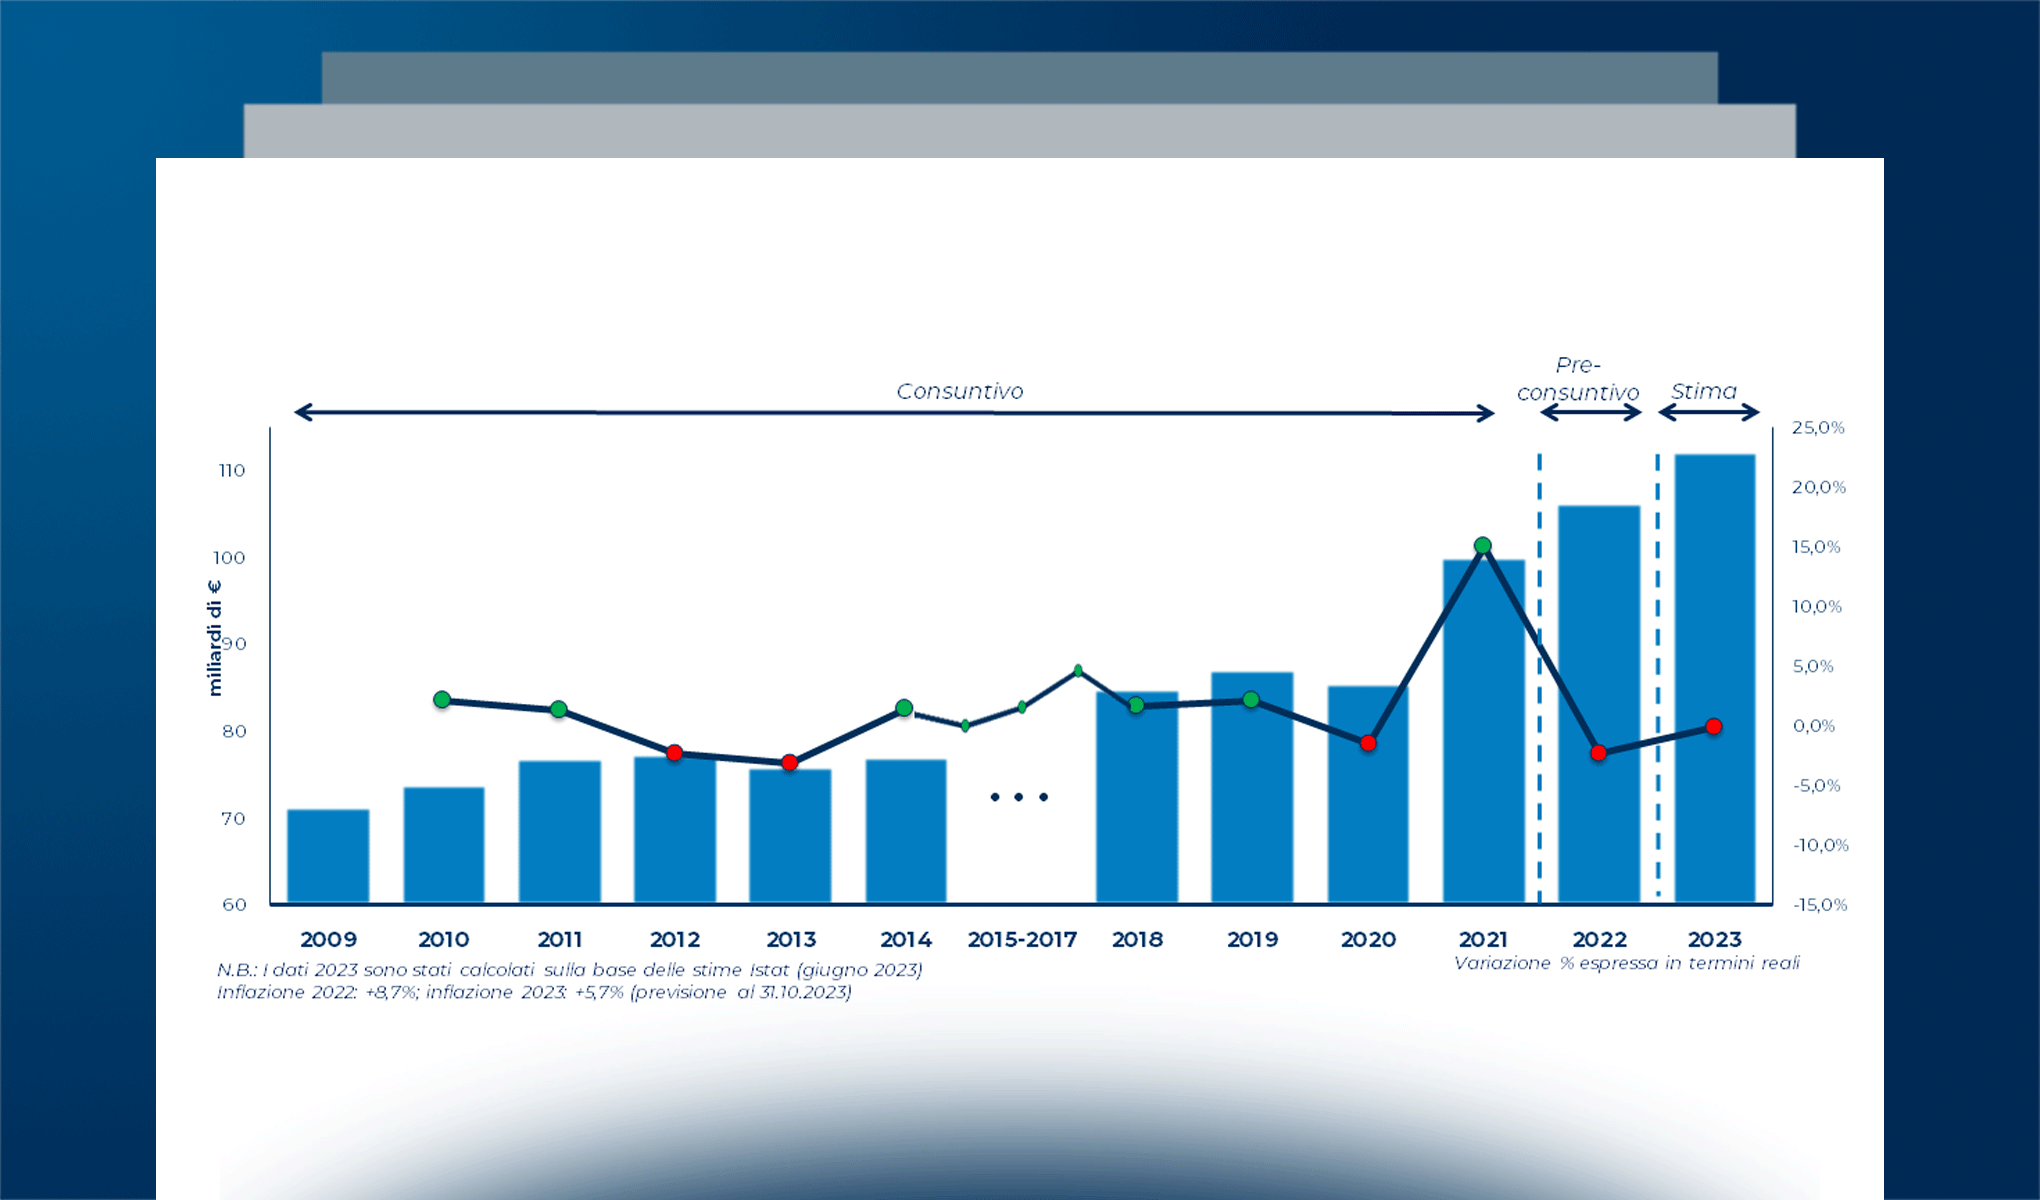
Task: Click the green data point above 2021
Action: click(x=1483, y=546)
